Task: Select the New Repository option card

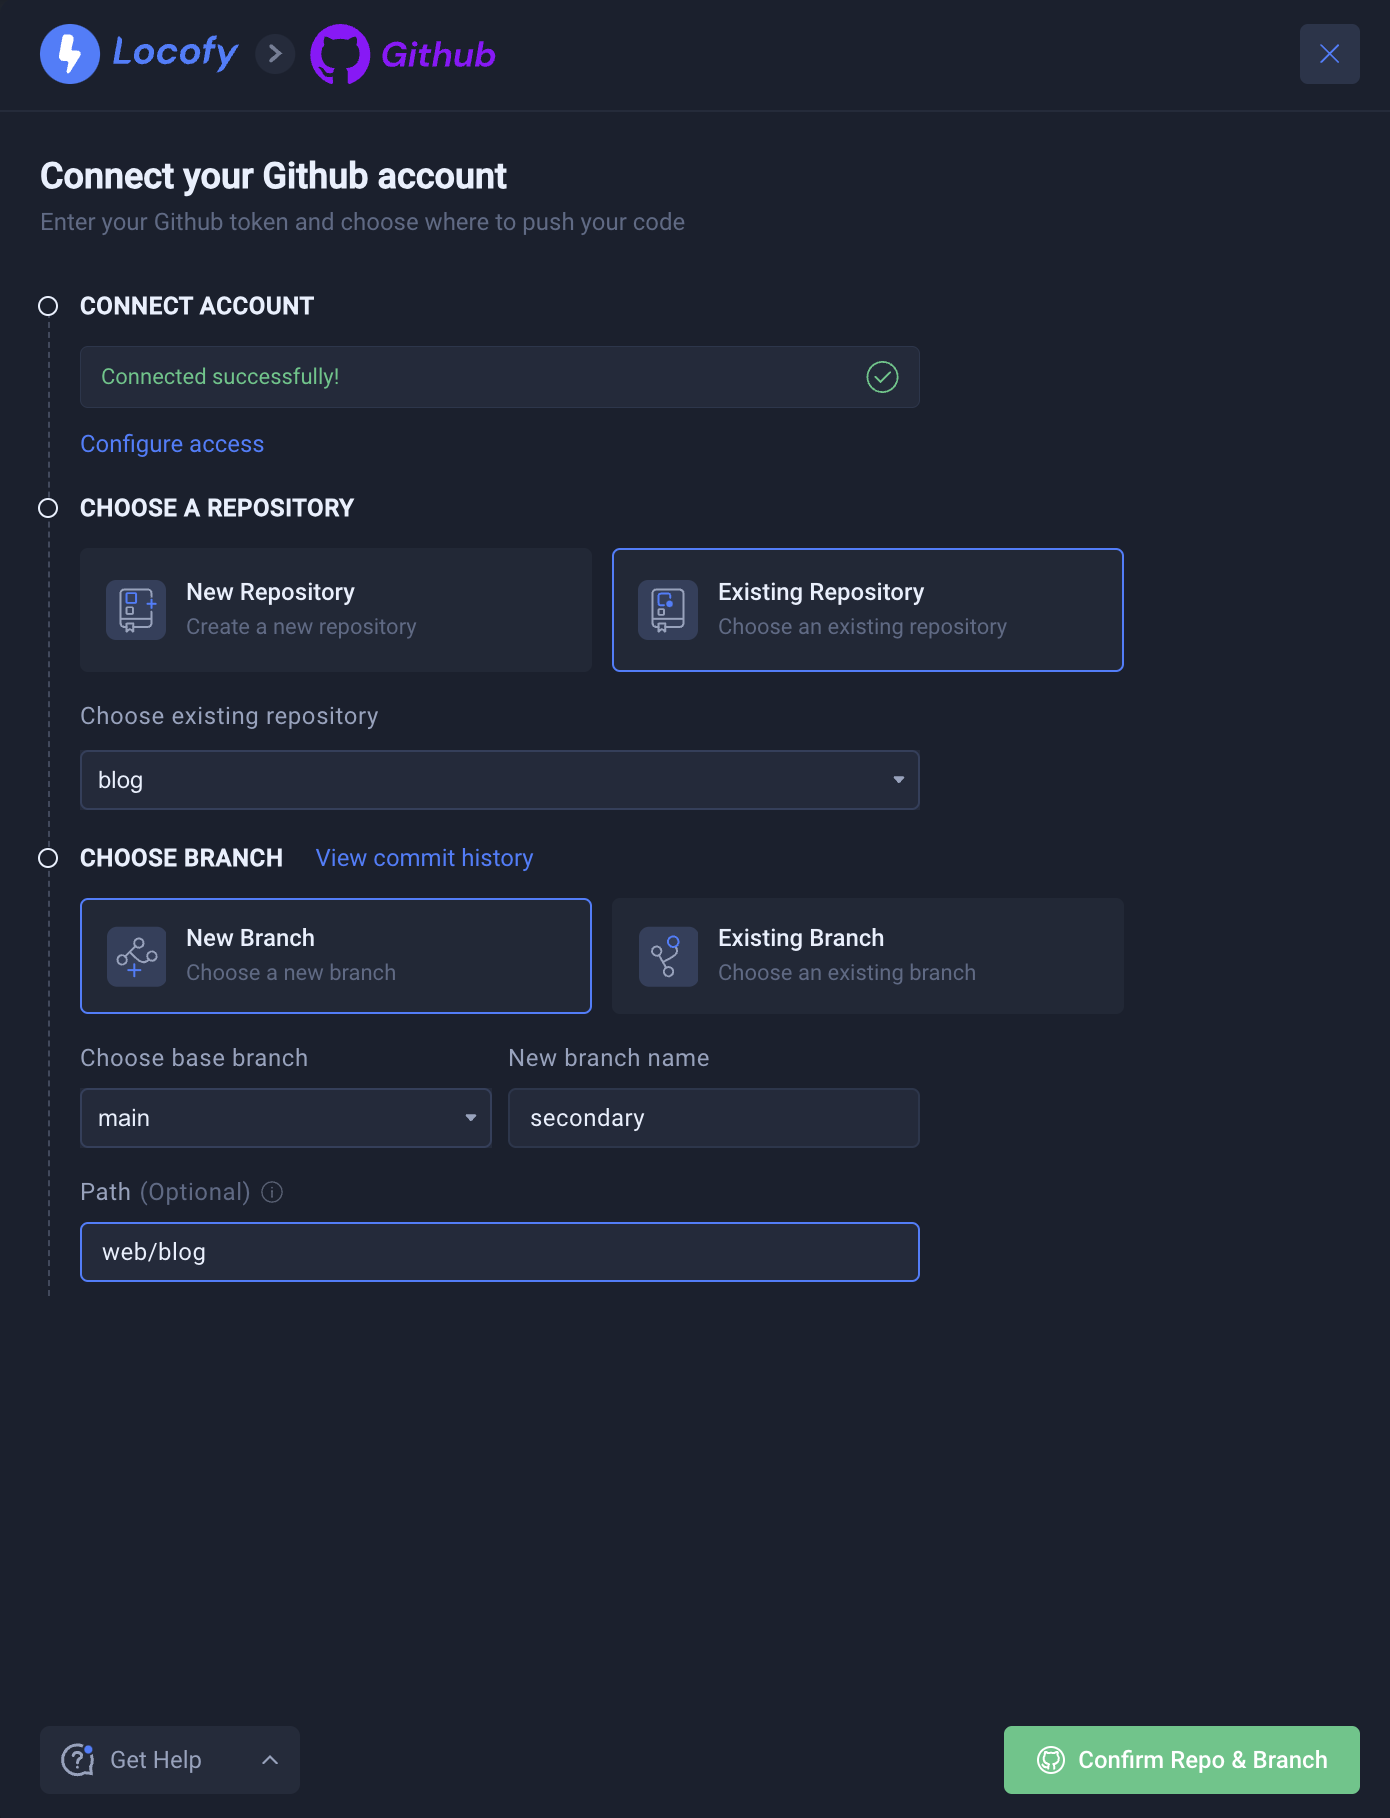Action: [x=336, y=610]
